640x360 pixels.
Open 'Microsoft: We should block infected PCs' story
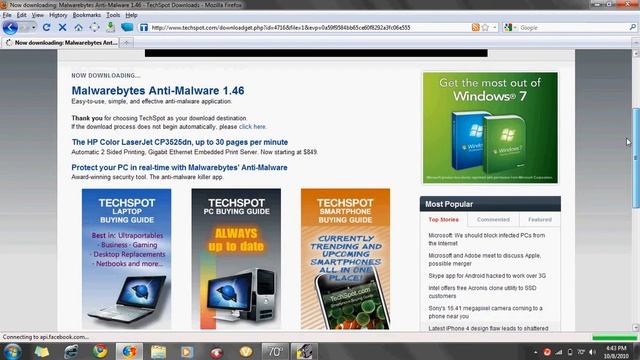coord(487,239)
